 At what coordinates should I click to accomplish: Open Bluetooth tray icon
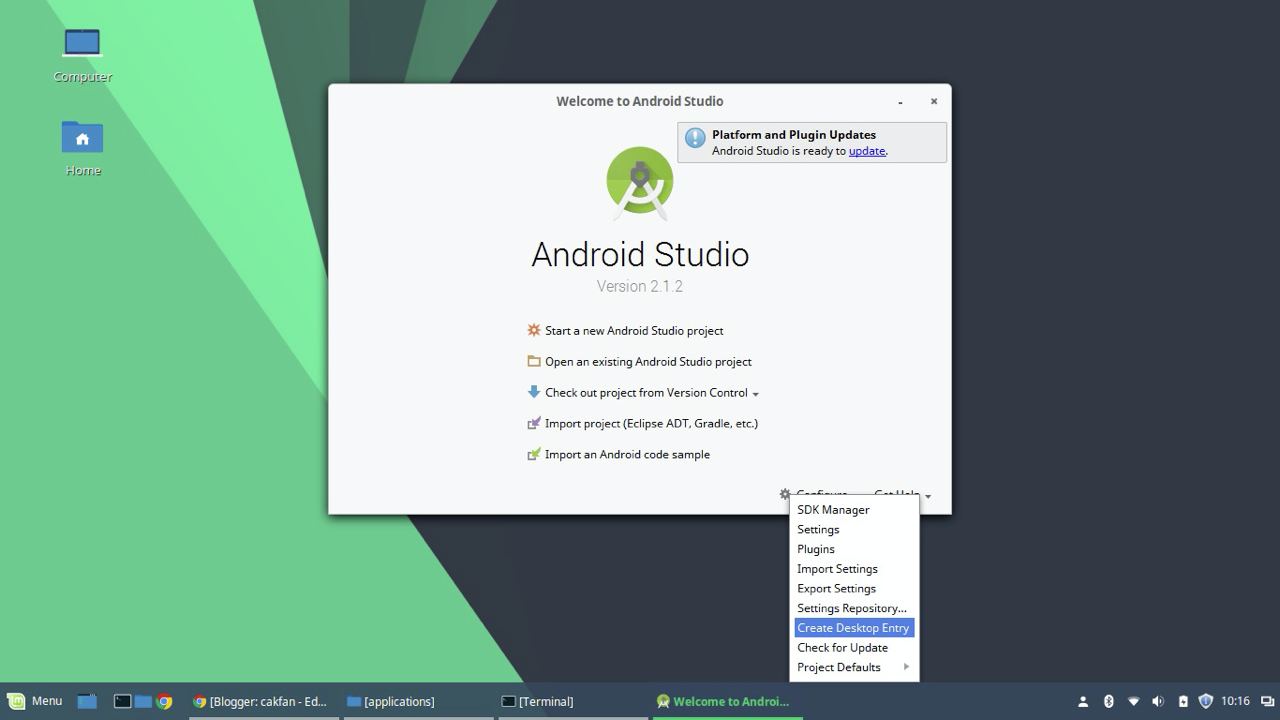1108,701
